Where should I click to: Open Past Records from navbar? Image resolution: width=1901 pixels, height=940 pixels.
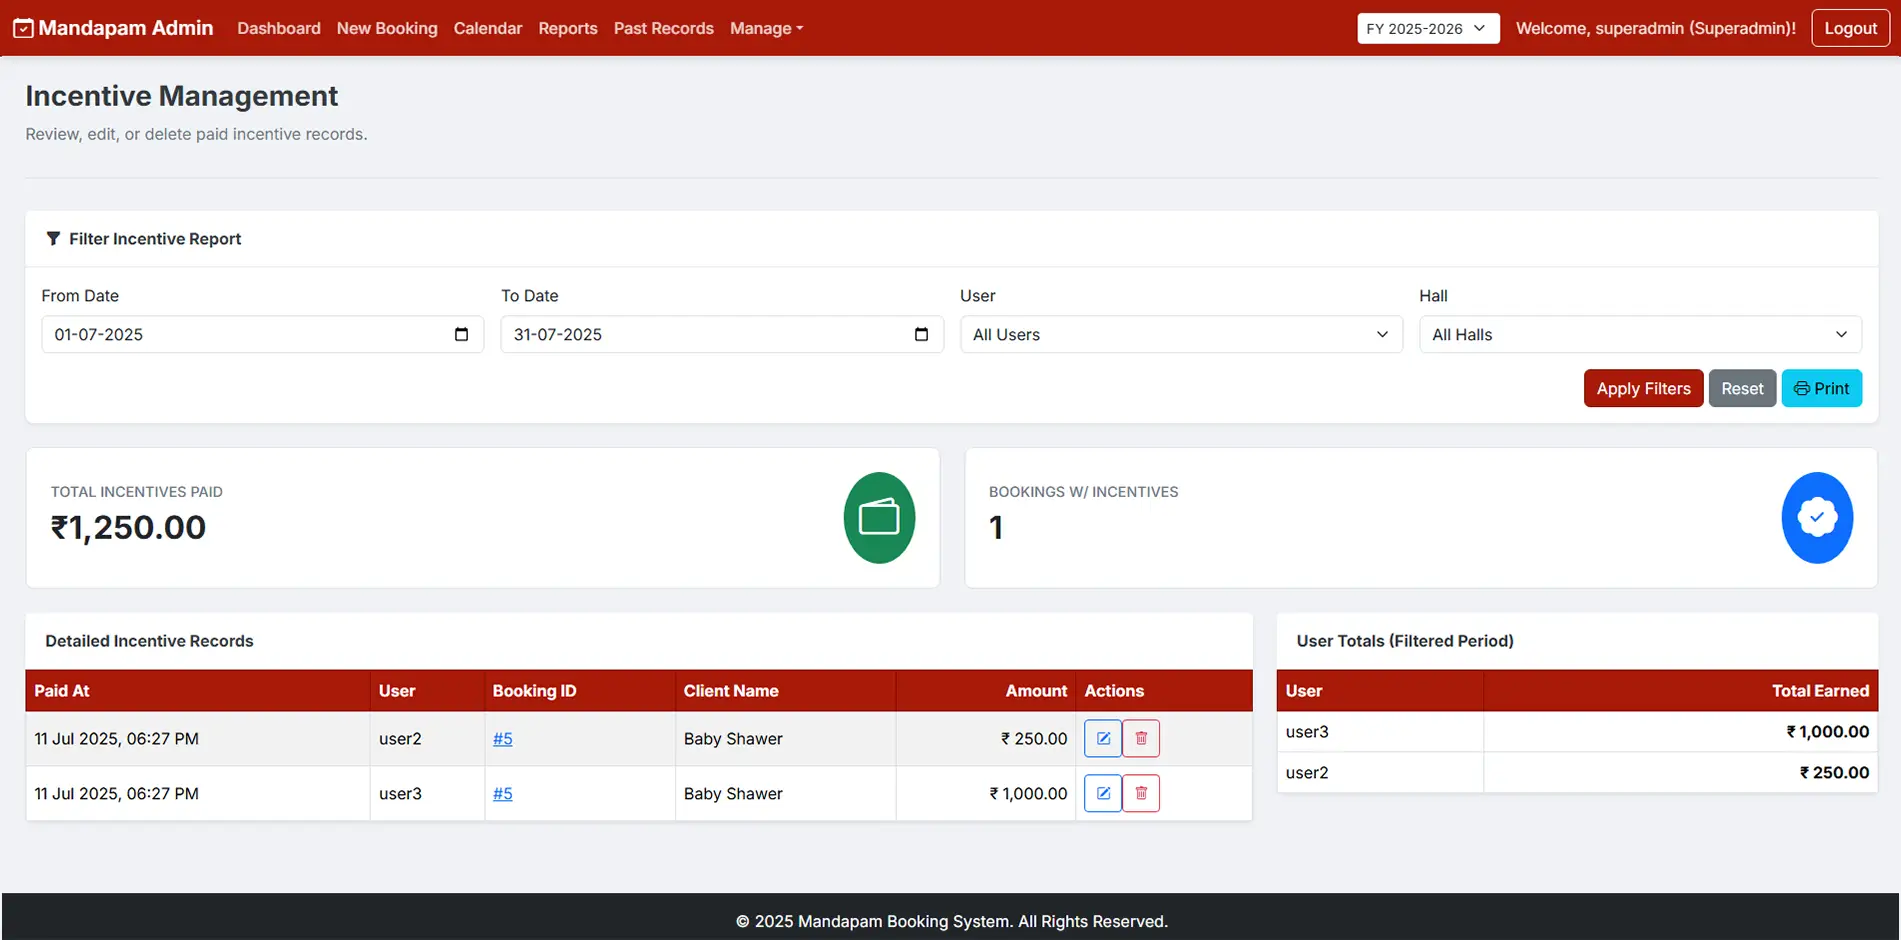tap(664, 28)
